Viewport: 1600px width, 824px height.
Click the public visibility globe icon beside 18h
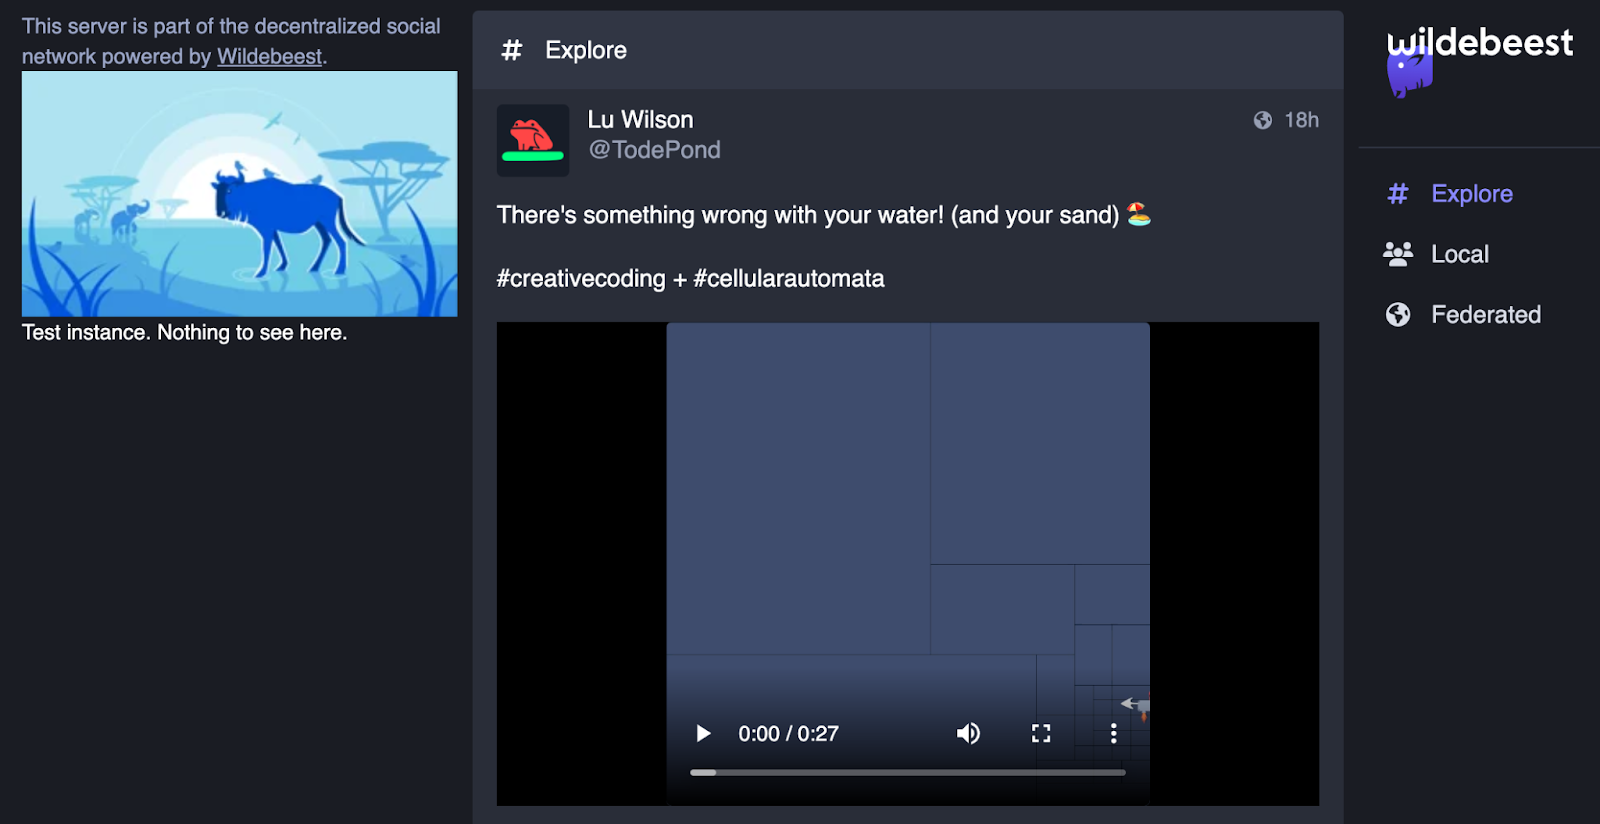click(1263, 120)
